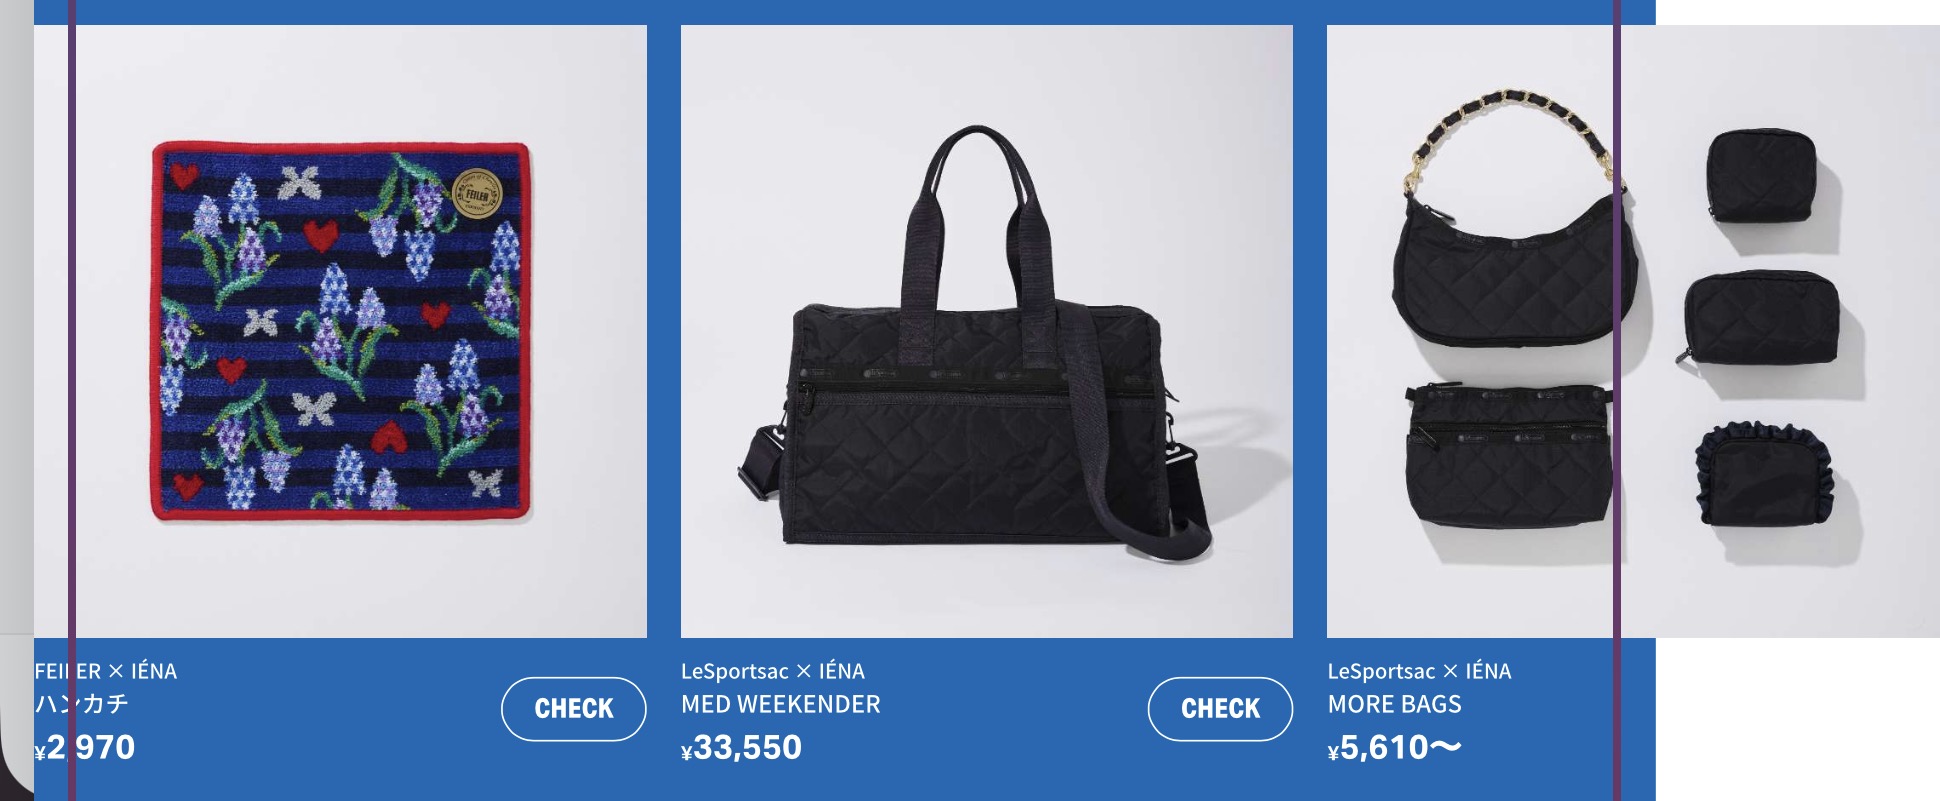Click the CHECK button for MED WEEKENDER
This screenshot has width=1940, height=801.
1220,709
